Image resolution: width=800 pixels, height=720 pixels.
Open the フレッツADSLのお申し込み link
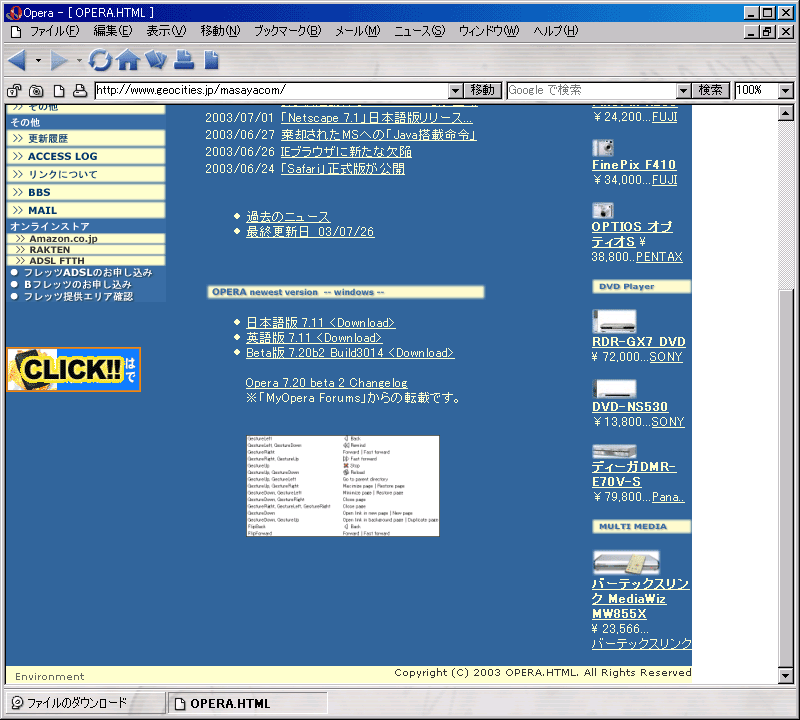tap(88, 272)
